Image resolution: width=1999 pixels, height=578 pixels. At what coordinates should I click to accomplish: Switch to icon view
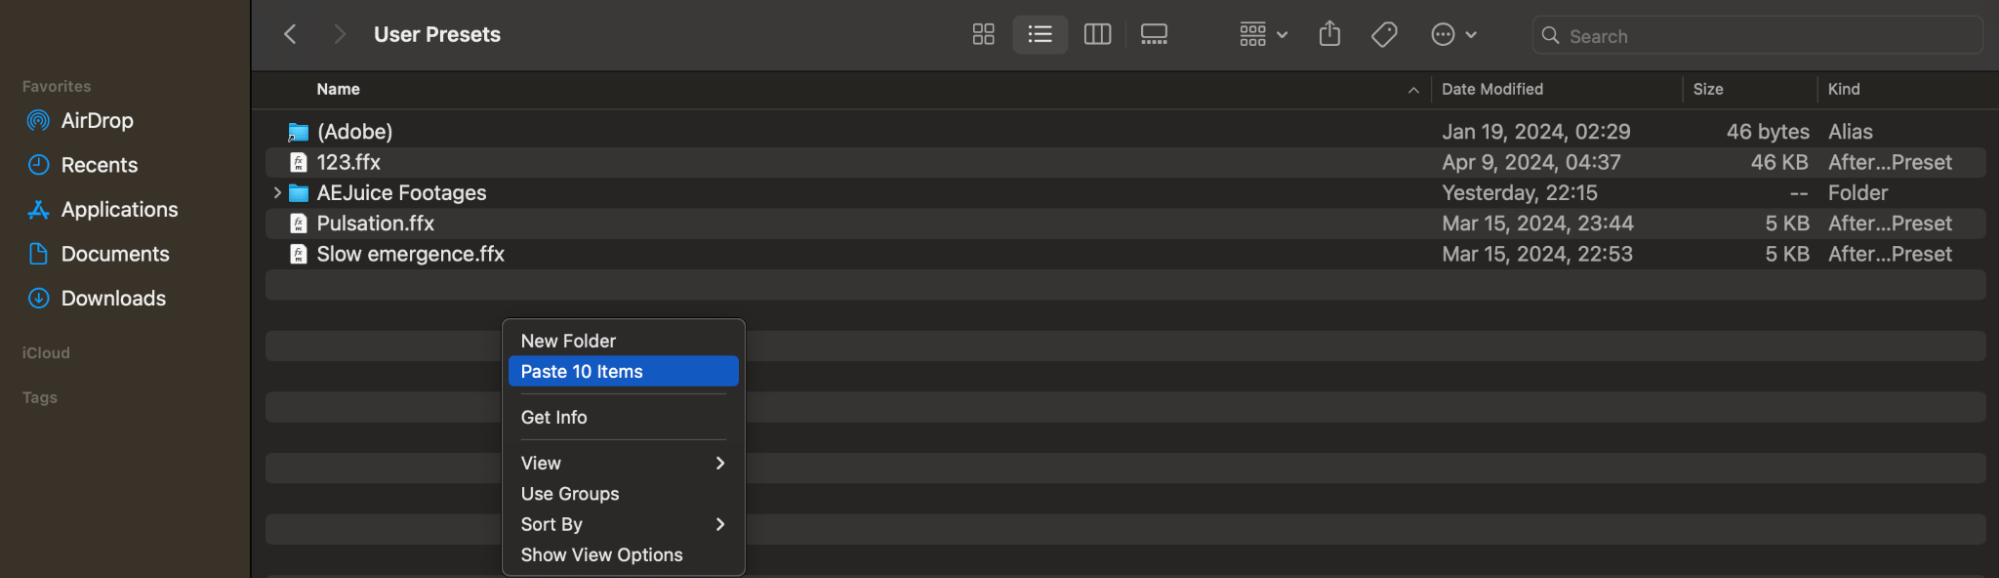(x=983, y=35)
